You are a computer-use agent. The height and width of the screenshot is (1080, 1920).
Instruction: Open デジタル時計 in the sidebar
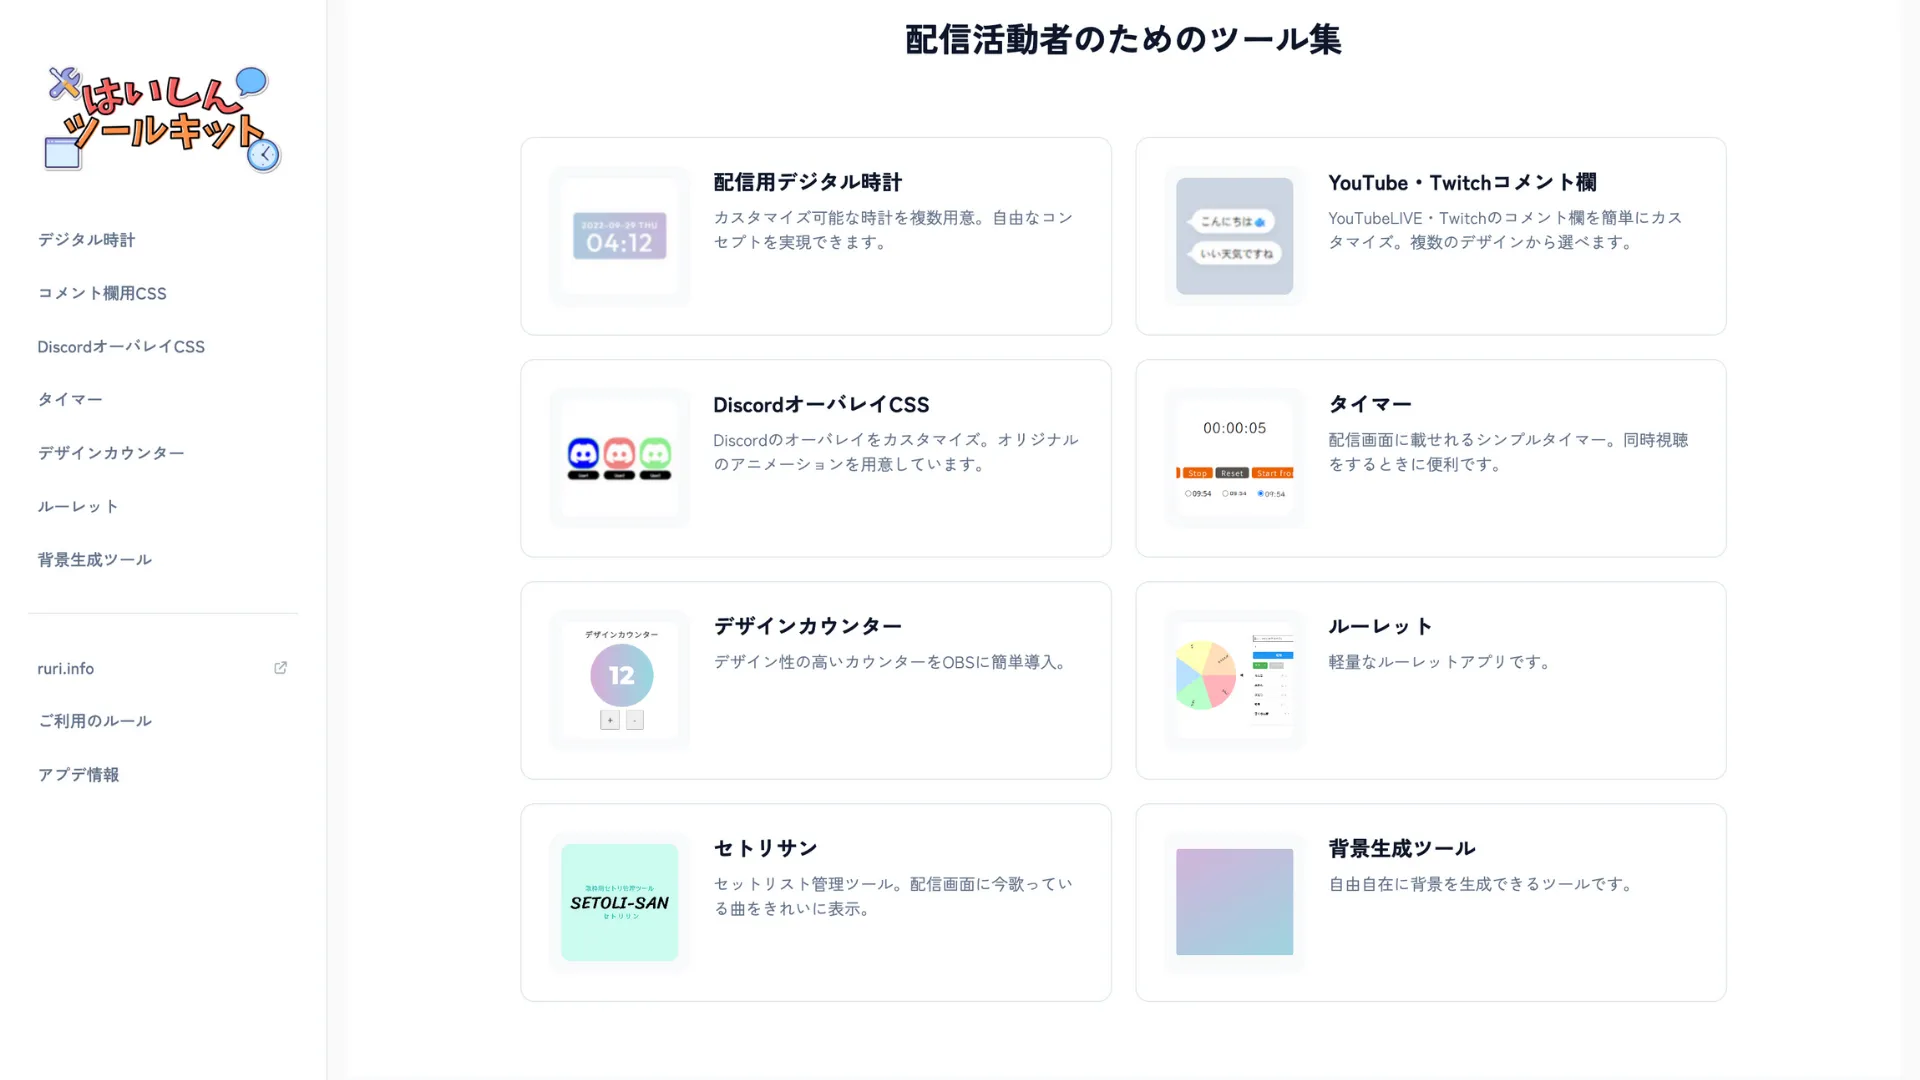86,240
